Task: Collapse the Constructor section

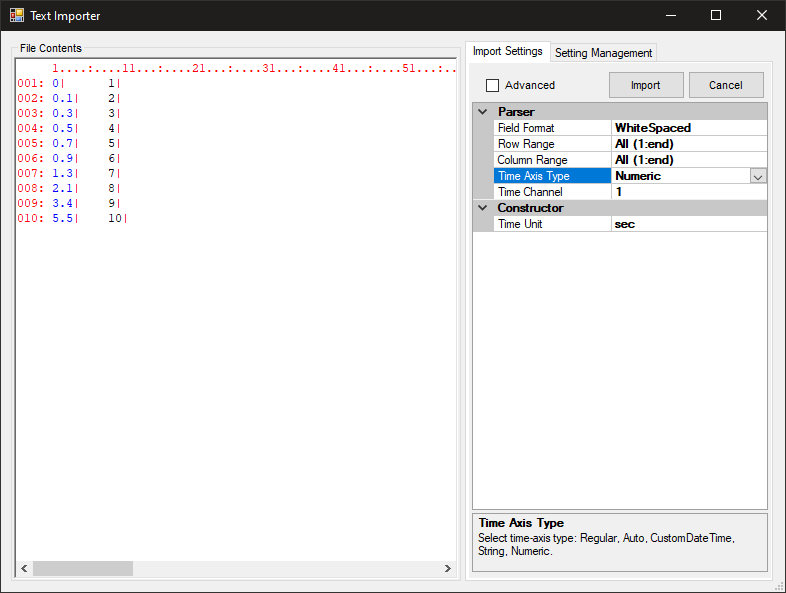Action: click(x=483, y=208)
